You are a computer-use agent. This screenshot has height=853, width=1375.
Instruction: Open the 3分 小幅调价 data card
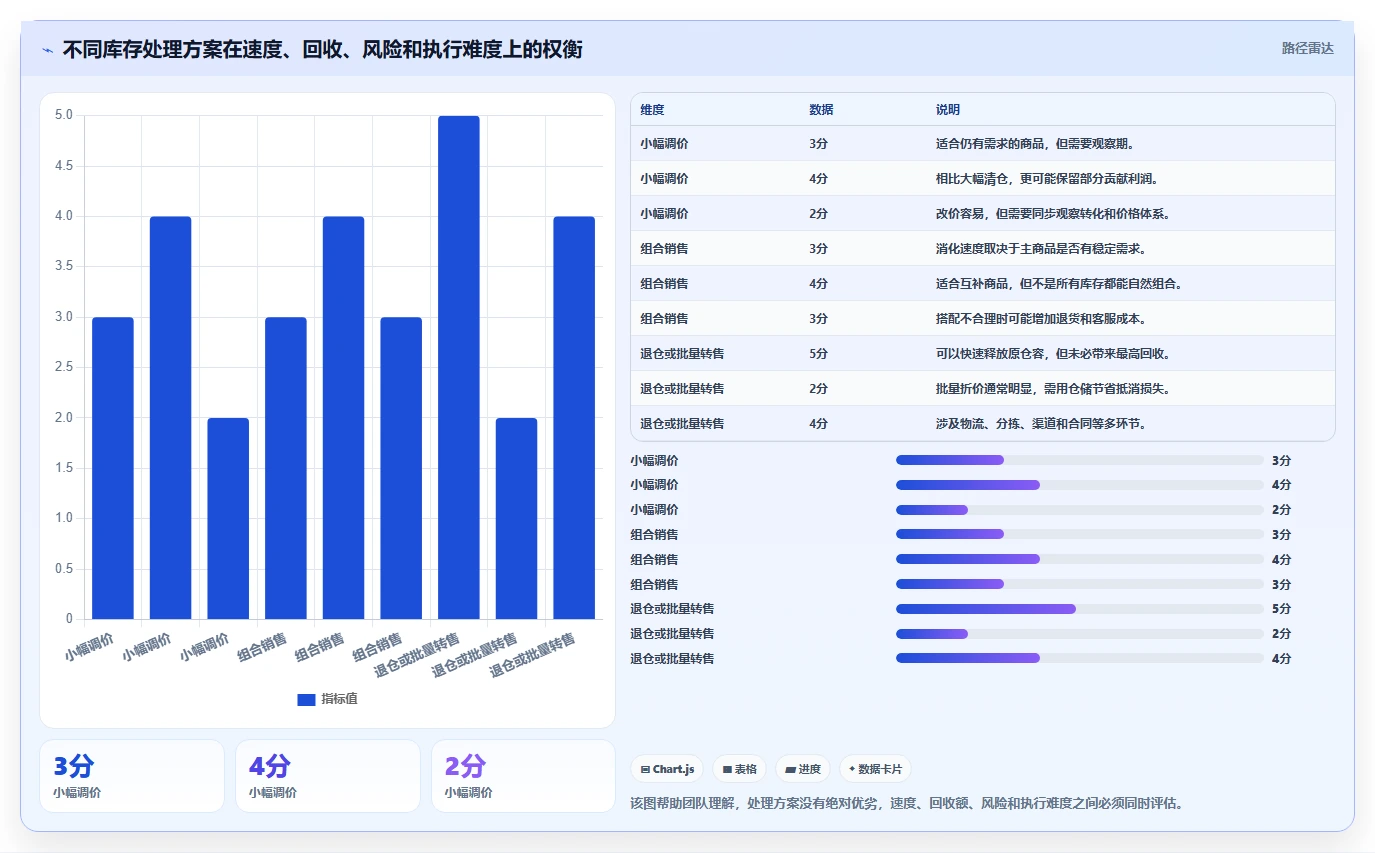[132, 776]
